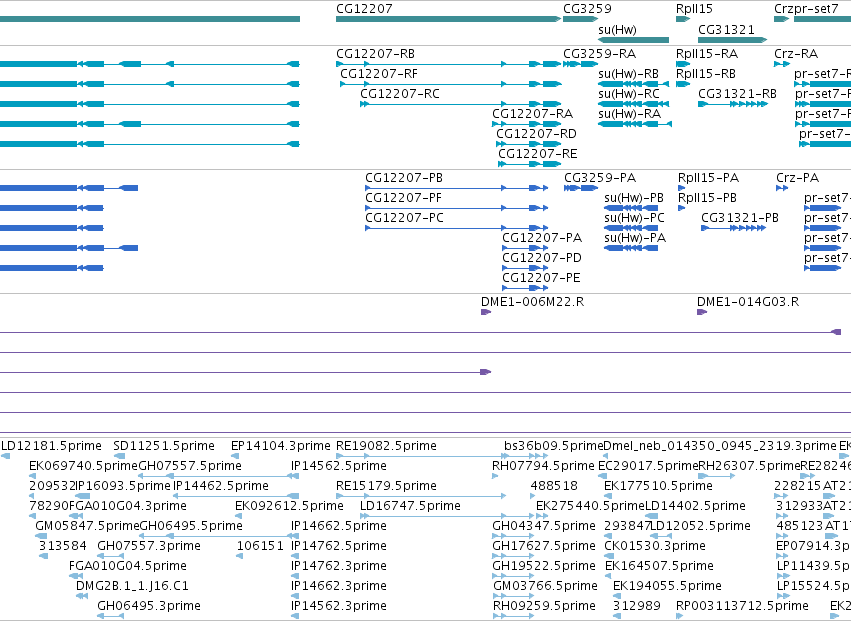Select protein su(Hw)-PA
The width and height of the screenshot is (851, 621).
click(634, 239)
